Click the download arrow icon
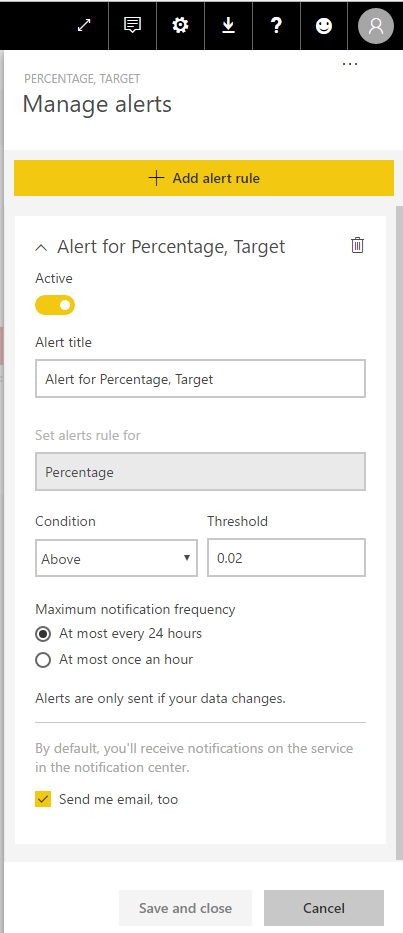 pyautogui.click(x=228, y=25)
